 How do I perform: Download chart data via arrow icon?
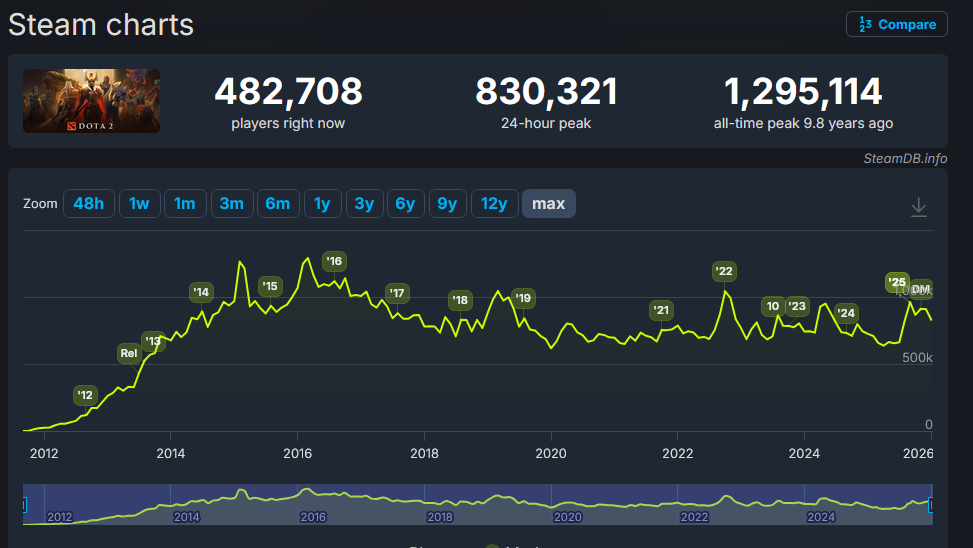click(918, 207)
